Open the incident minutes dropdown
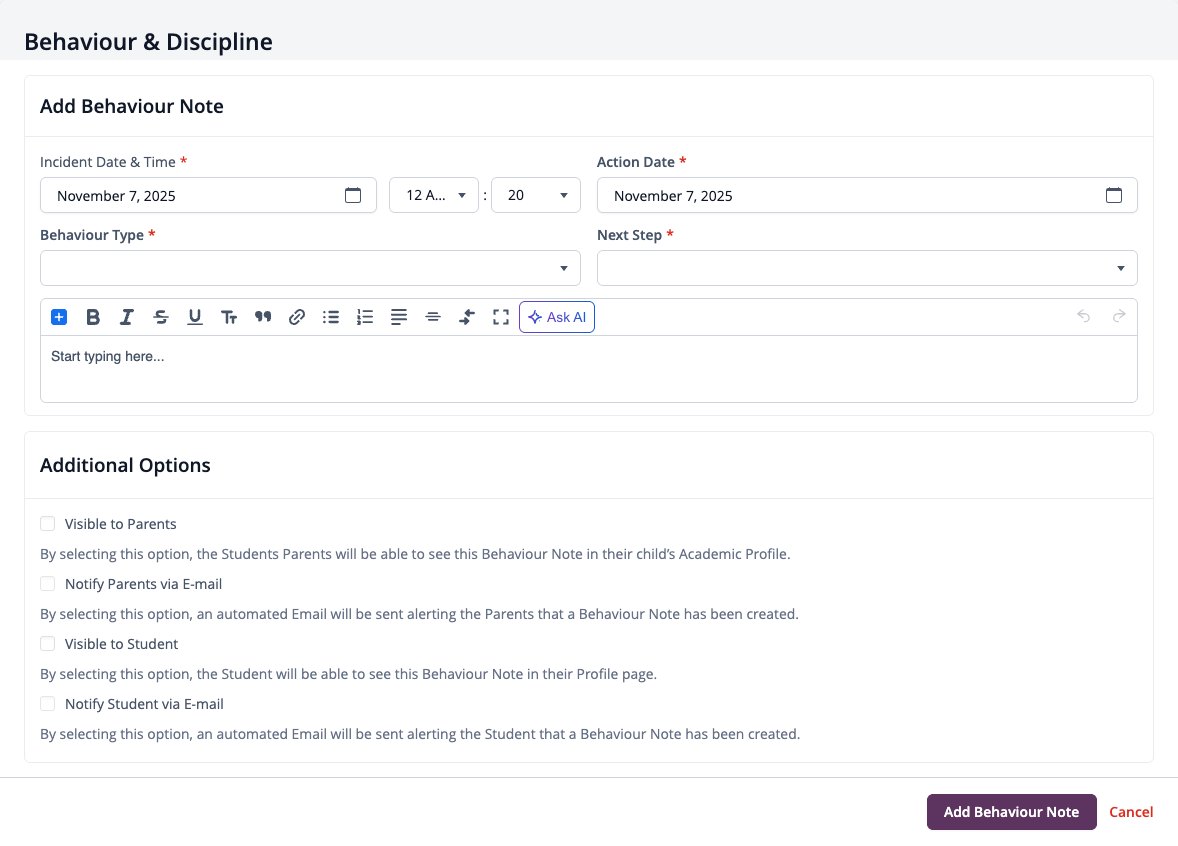Screen dimensions: 1178x846 pos(536,195)
